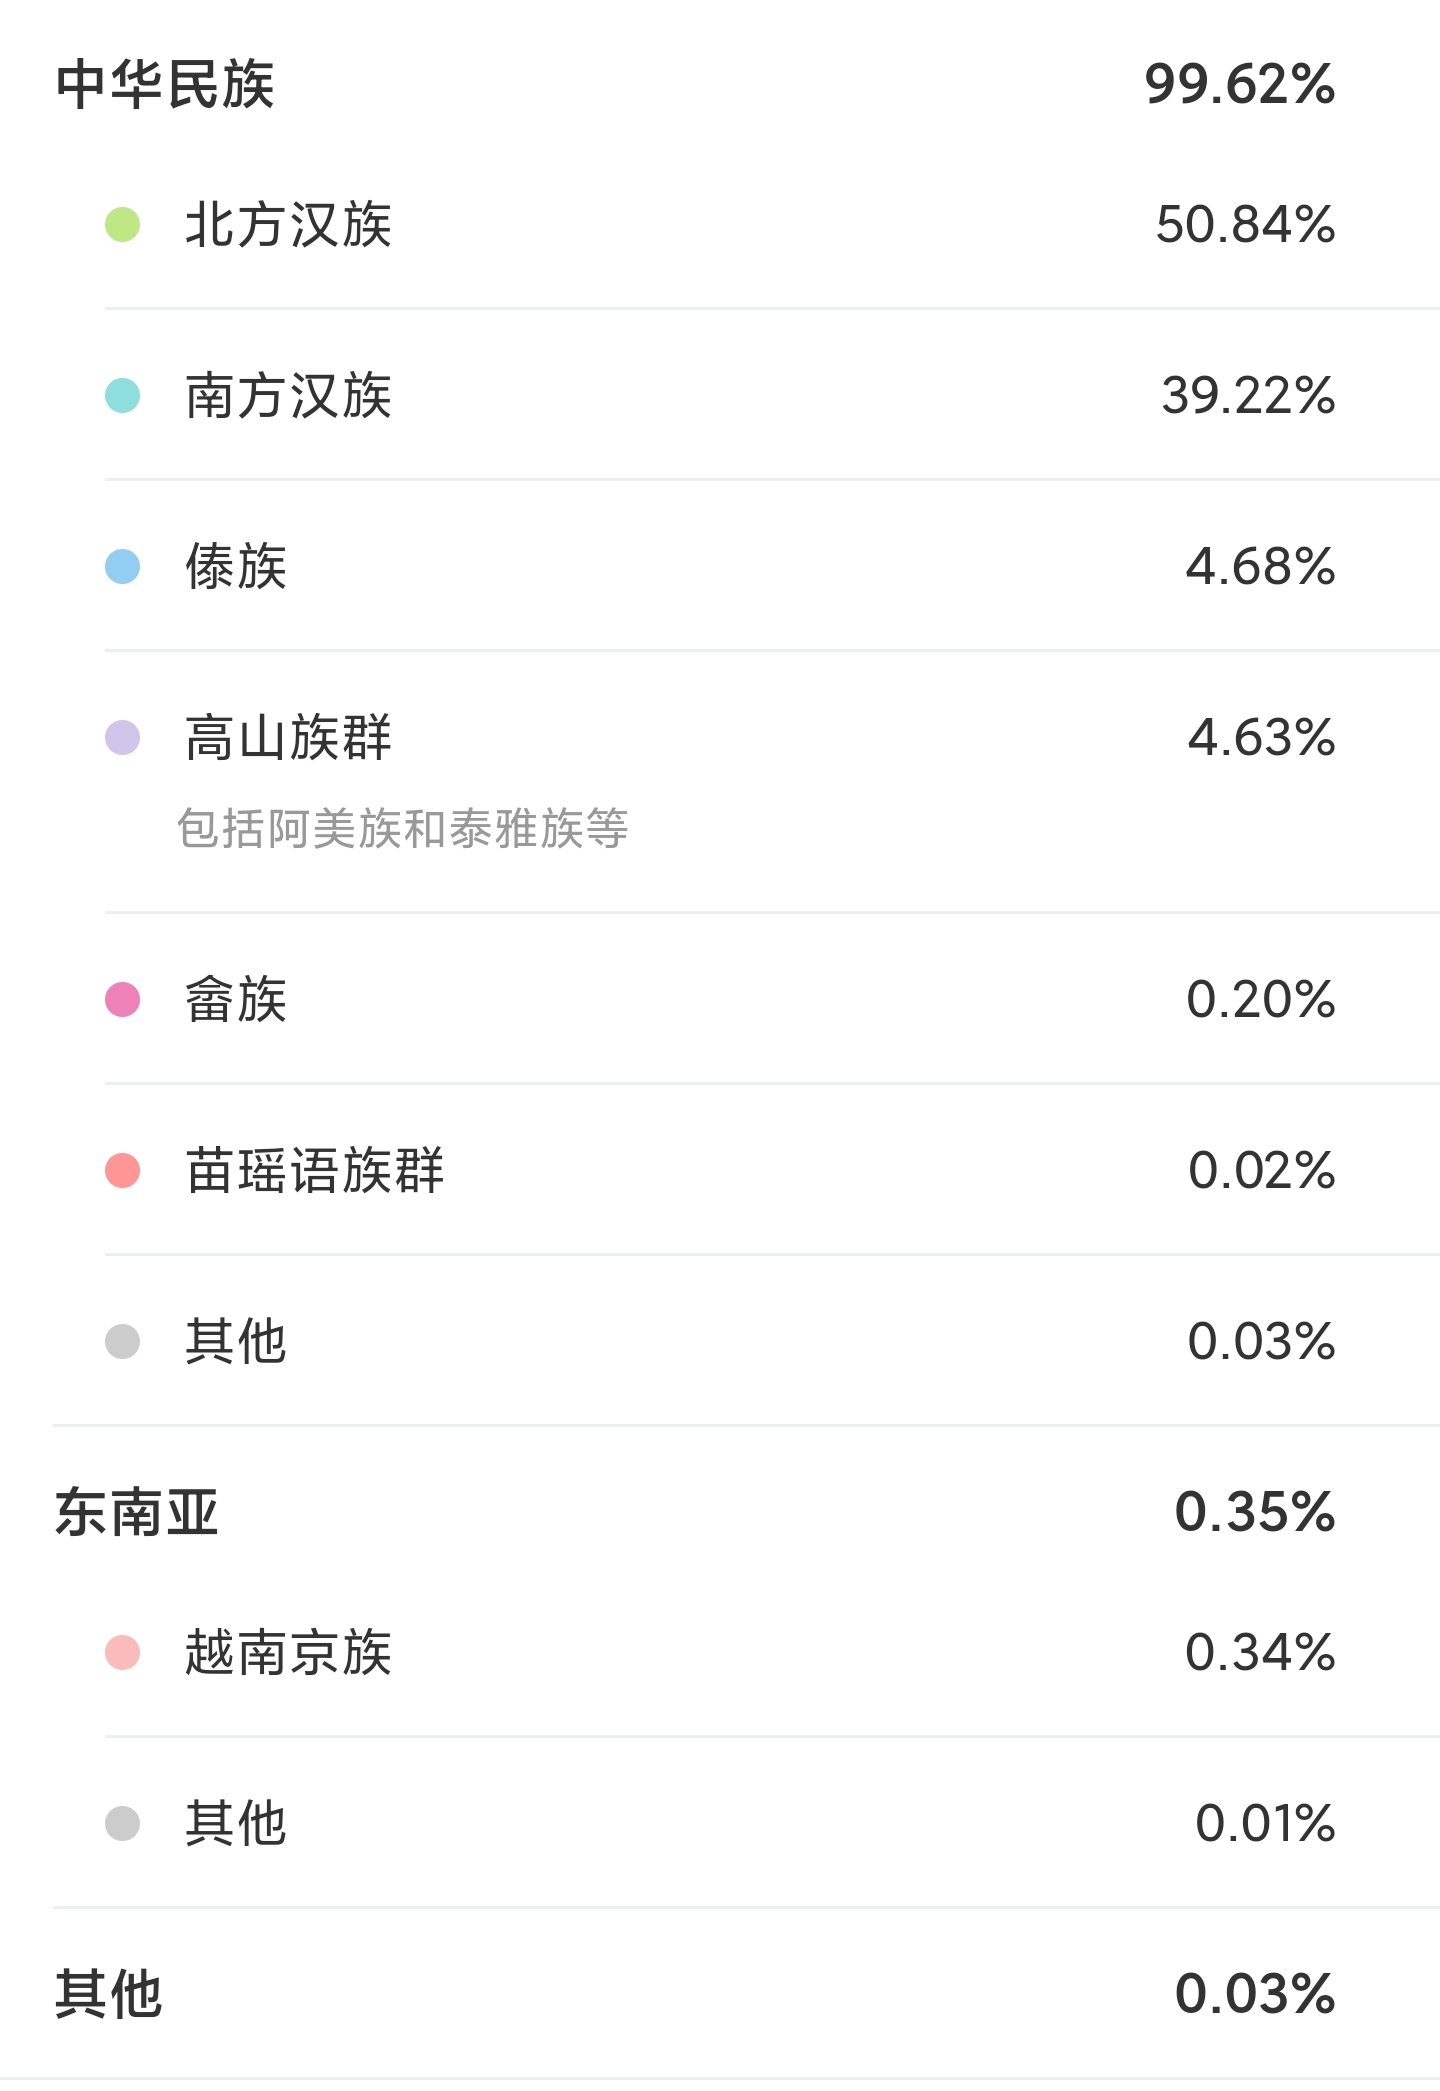Click the 0.35% total for 东南亚
This screenshot has width=1440, height=2091.
point(1255,1512)
